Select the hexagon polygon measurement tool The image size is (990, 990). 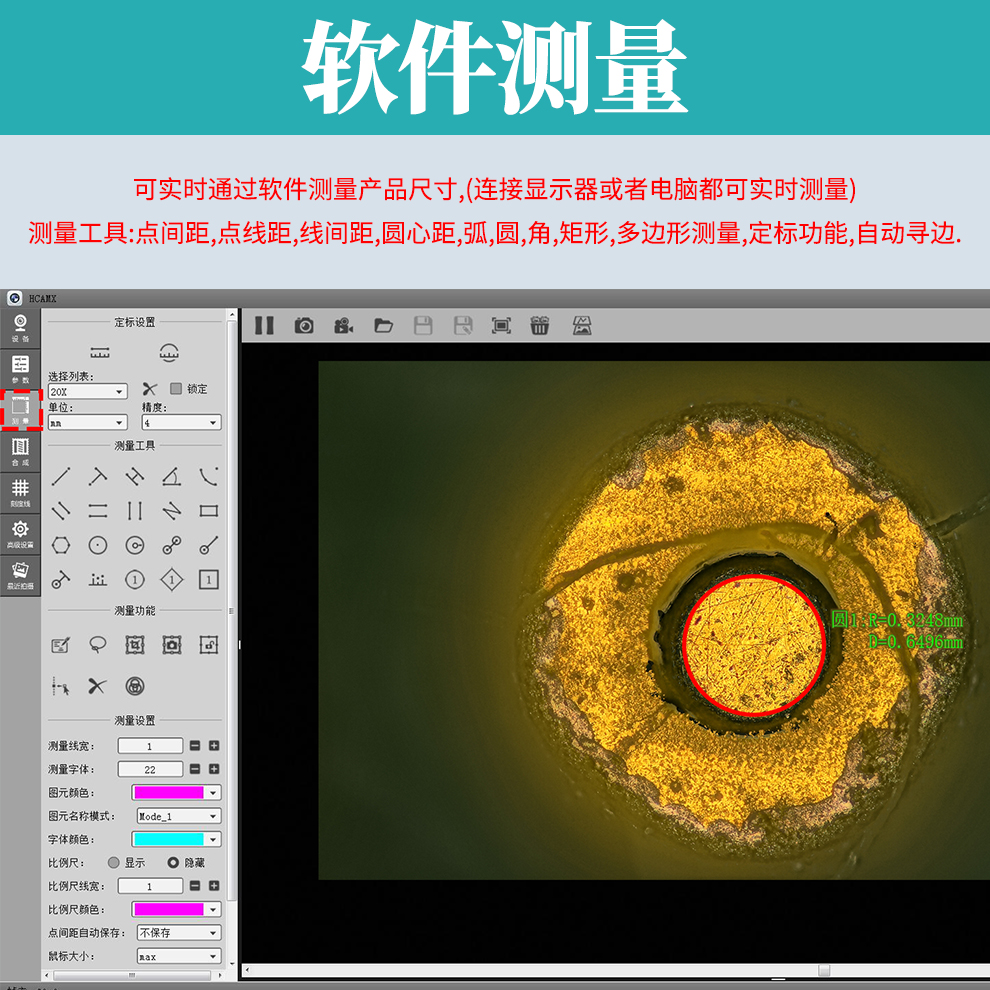pyautogui.click(x=61, y=545)
